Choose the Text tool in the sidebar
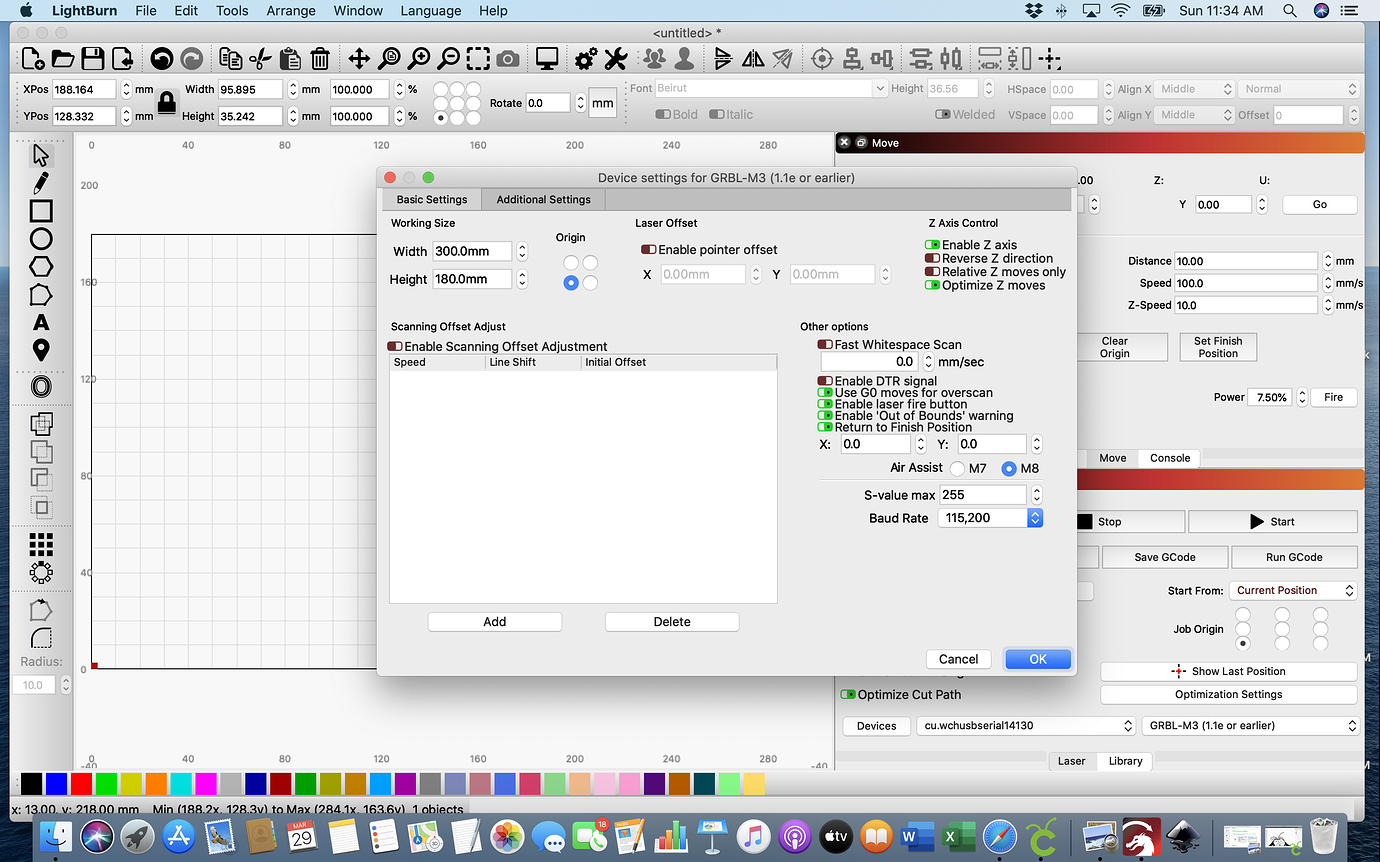This screenshot has height=862, width=1380. [x=41, y=322]
